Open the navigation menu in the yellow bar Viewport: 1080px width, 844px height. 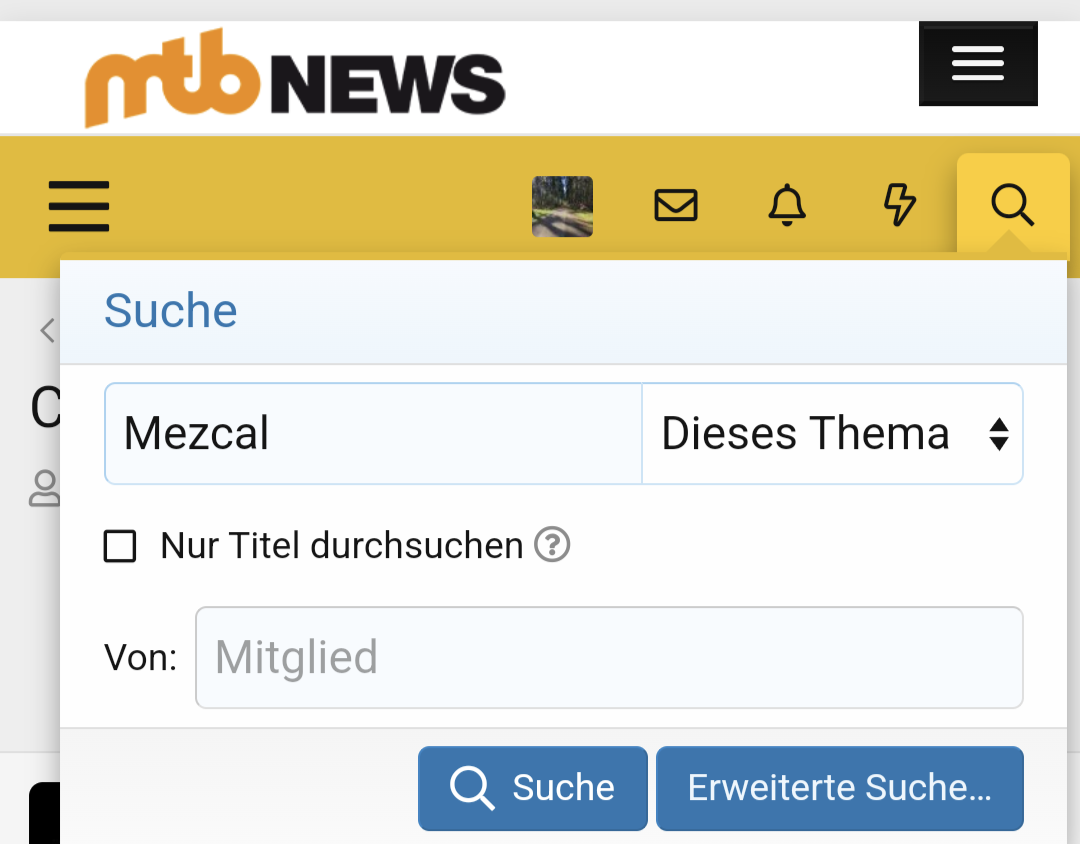[x=79, y=206]
